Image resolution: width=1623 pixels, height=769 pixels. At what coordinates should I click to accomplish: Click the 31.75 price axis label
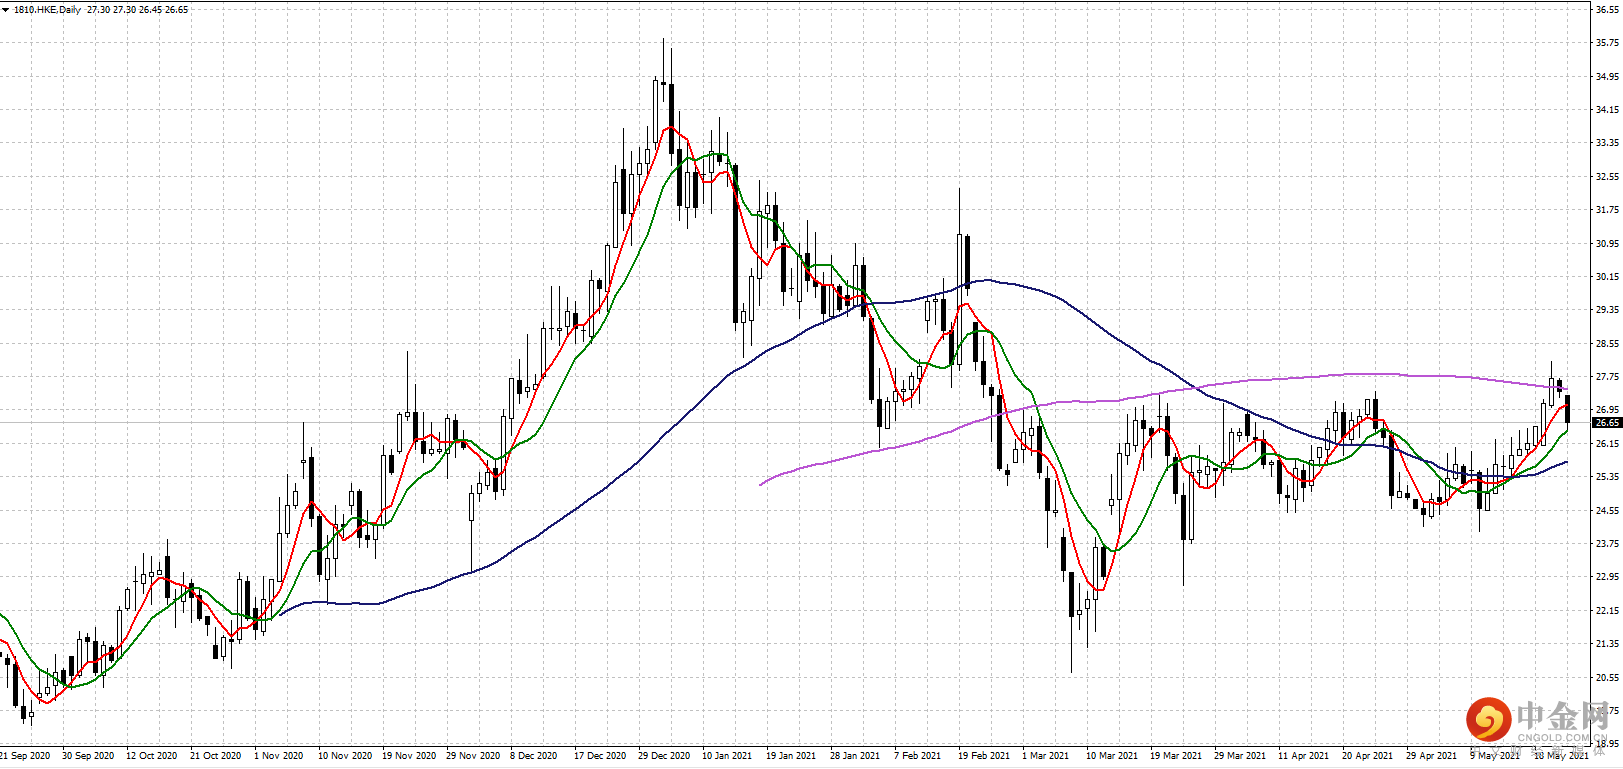pyautogui.click(x=1607, y=210)
